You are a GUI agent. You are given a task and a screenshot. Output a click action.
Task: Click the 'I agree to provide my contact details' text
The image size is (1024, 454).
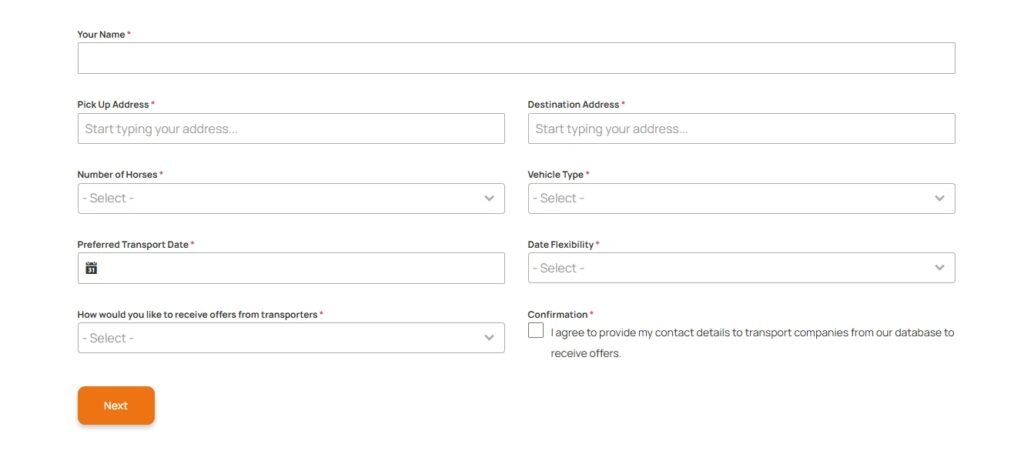coord(751,332)
